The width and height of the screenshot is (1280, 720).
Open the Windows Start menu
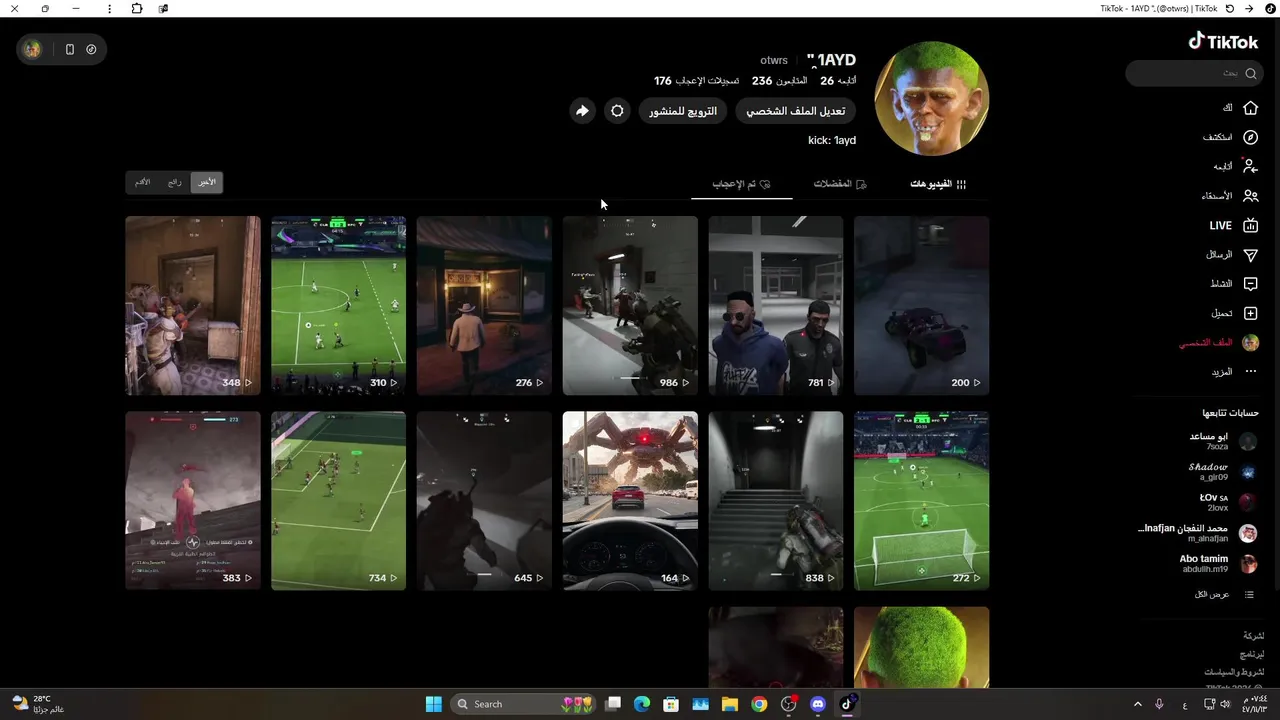433,704
